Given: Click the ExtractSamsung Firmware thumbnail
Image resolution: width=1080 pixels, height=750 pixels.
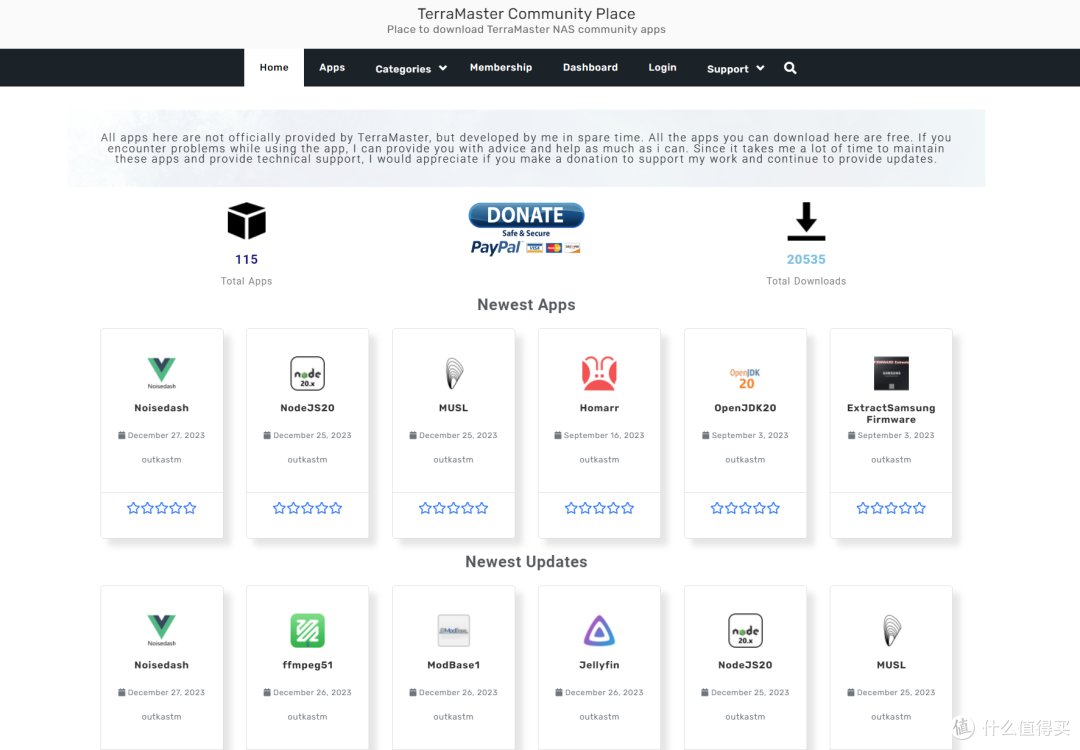Looking at the screenshot, I should pyautogui.click(x=891, y=373).
